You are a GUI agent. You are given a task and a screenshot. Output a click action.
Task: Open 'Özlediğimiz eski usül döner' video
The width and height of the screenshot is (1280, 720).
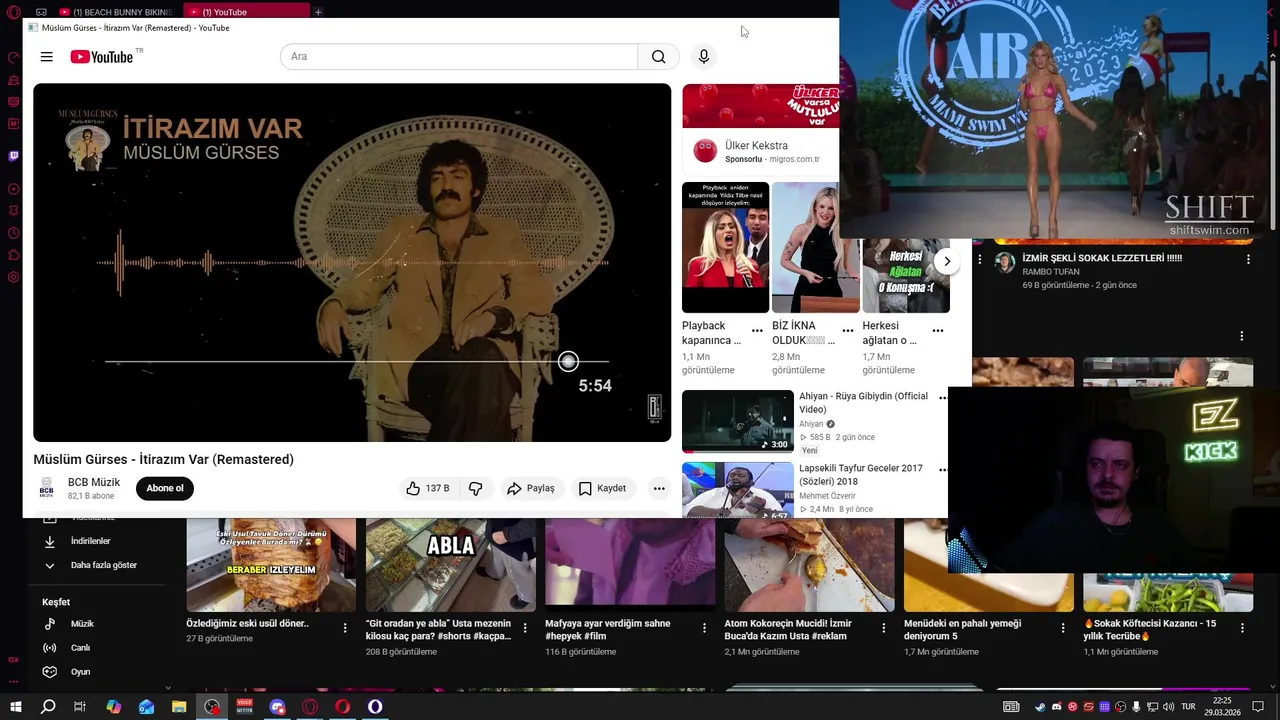click(x=271, y=565)
